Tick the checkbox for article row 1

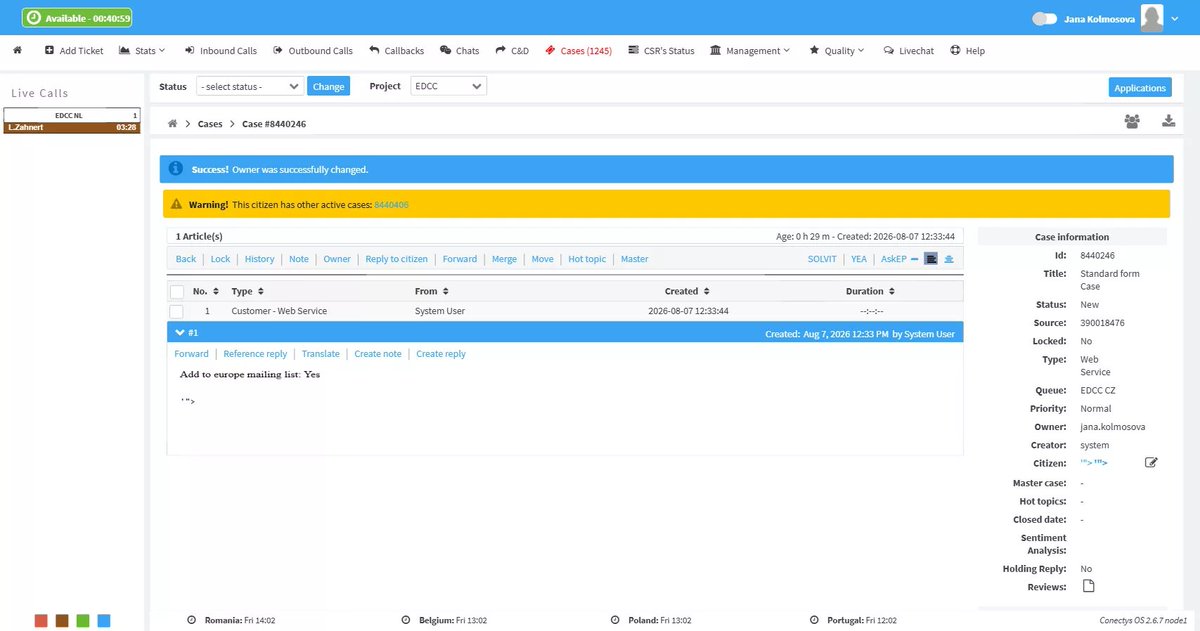pos(177,311)
